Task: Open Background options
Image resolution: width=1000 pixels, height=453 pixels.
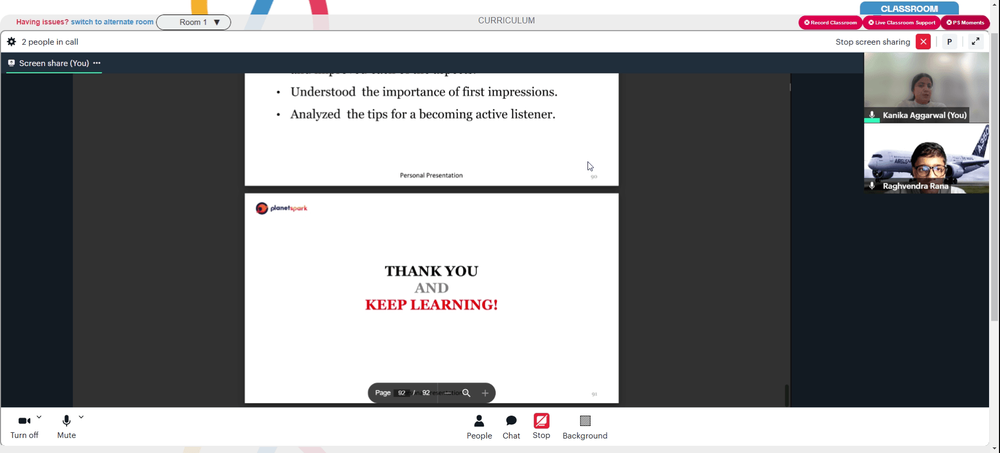Action: click(585, 427)
